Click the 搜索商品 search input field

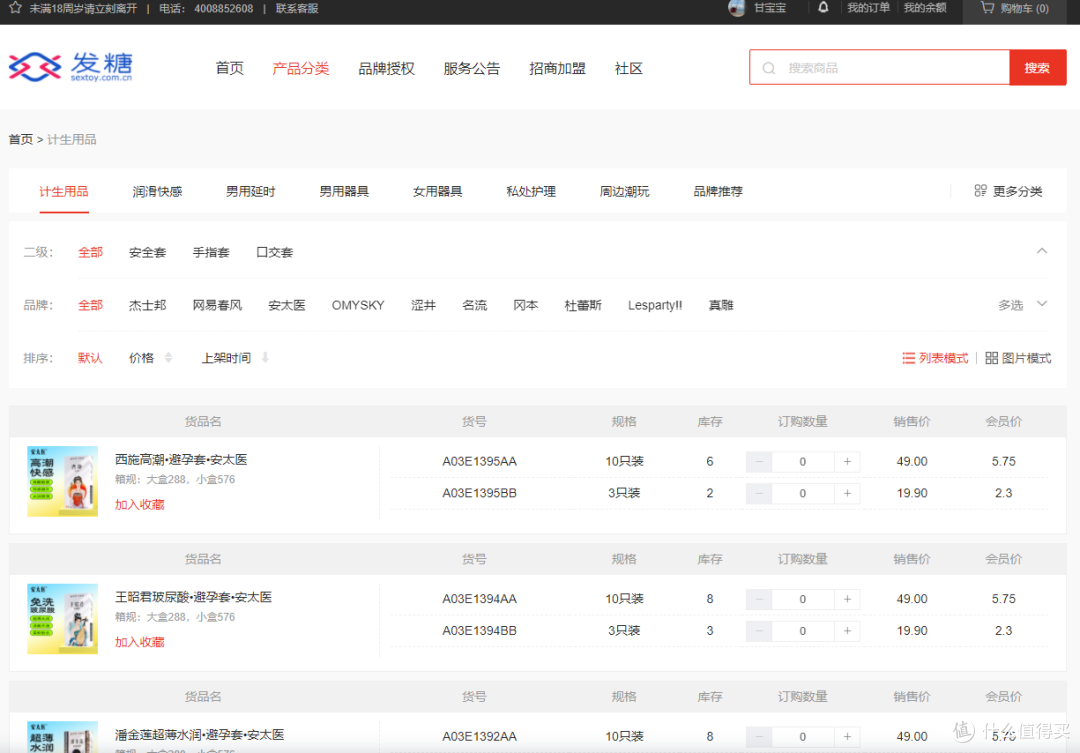880,68
